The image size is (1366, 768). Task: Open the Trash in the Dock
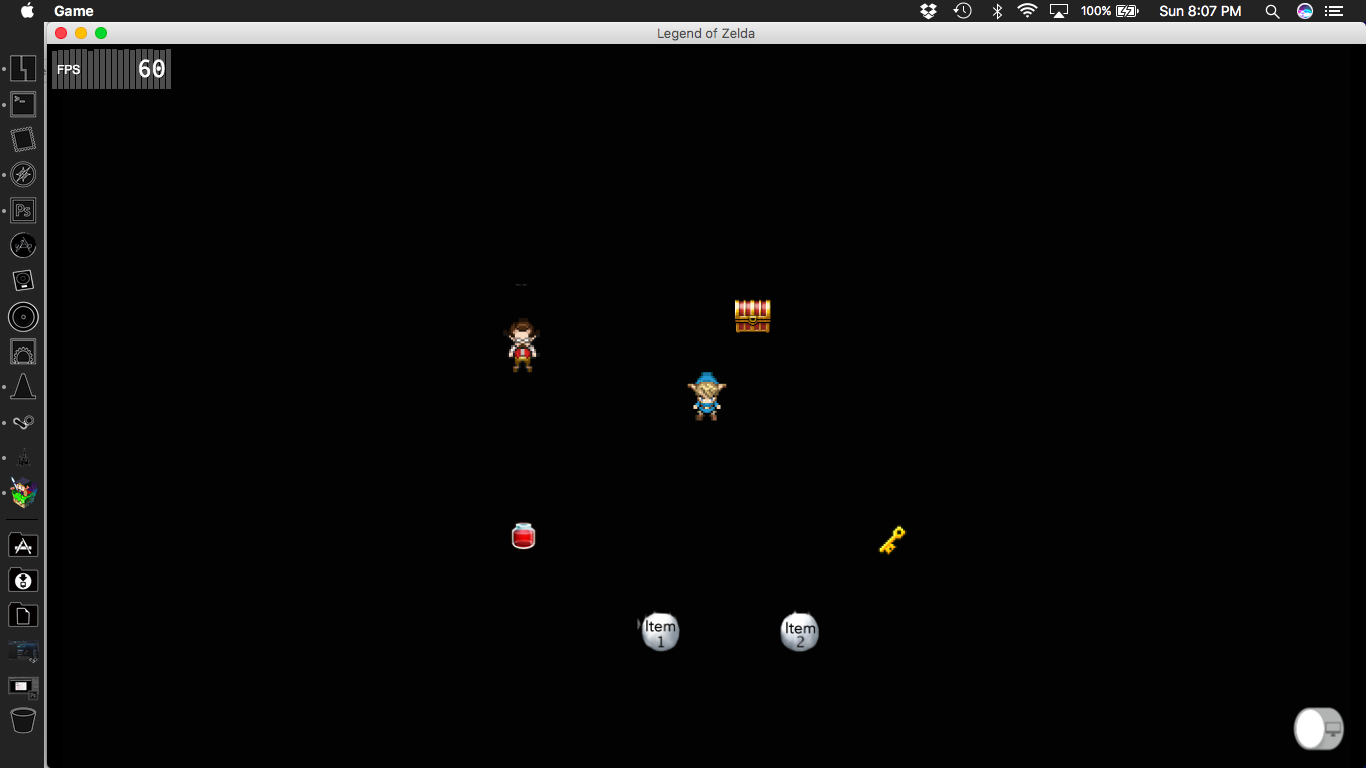point(23,720)
